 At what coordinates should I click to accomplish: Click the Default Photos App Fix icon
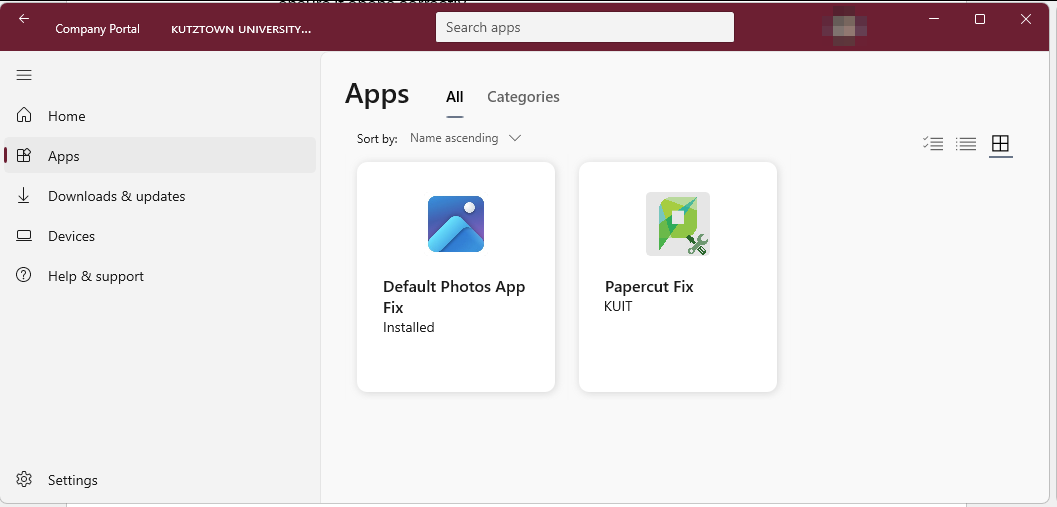point(456,224)
